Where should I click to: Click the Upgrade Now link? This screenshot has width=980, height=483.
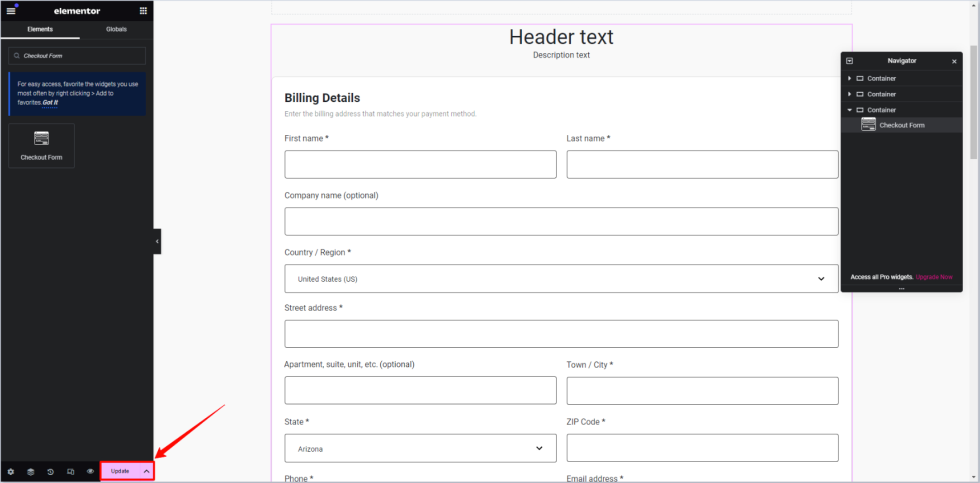pyautogui.click(x=934, y=276)
